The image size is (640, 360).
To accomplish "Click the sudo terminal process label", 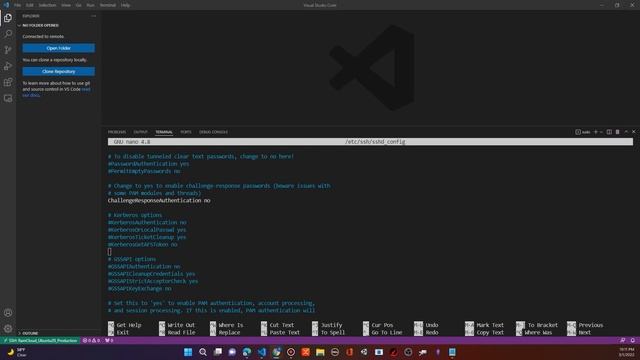I will [583, 132].
